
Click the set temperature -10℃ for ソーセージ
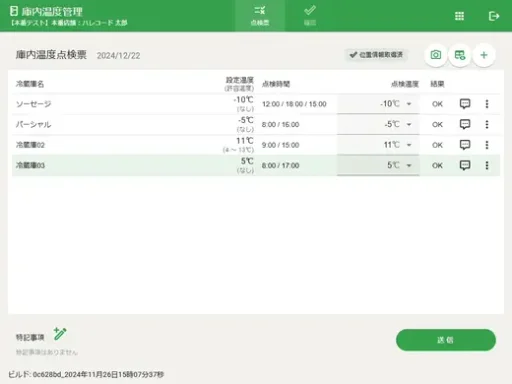244,100
